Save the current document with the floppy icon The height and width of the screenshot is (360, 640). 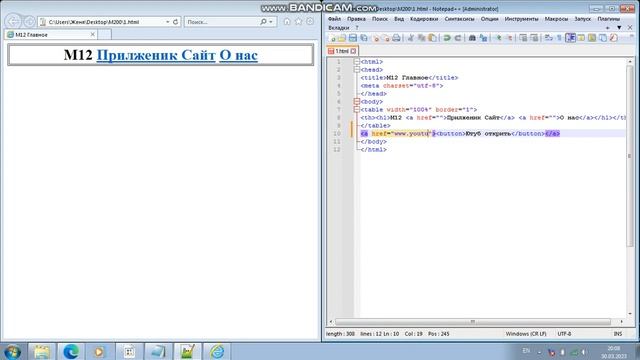click(353, 38)
